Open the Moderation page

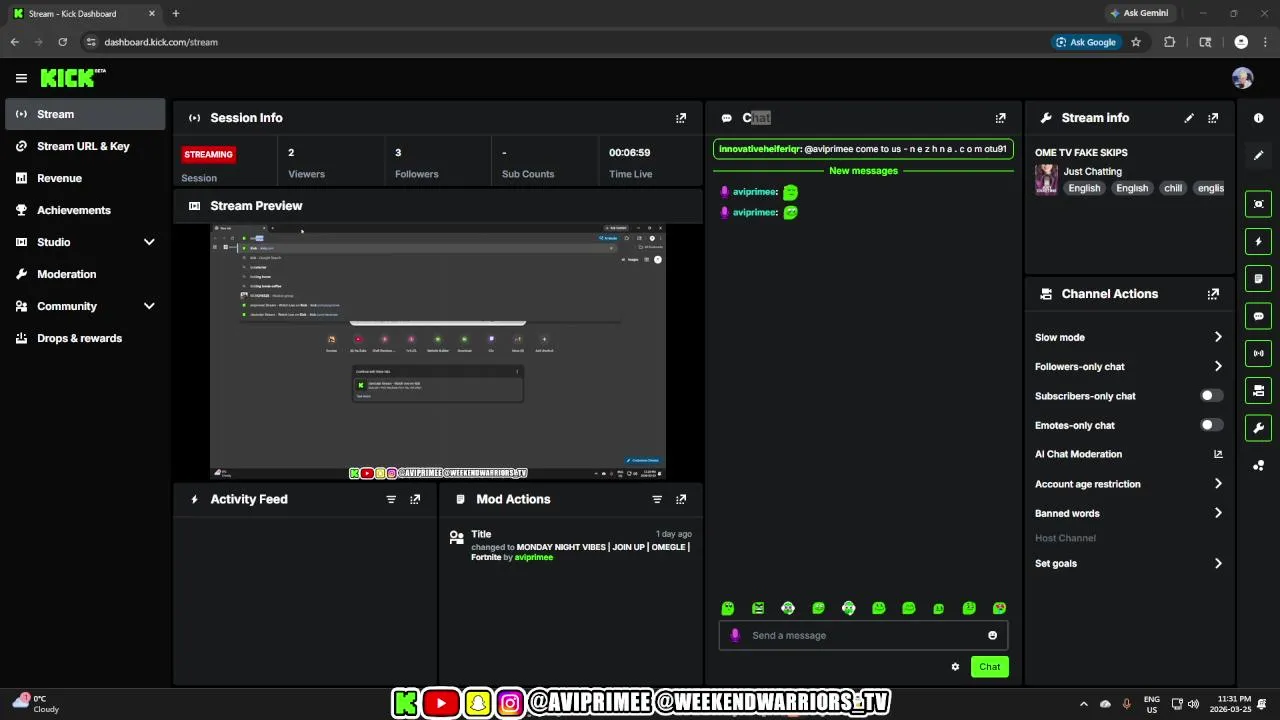pos(85,274)
